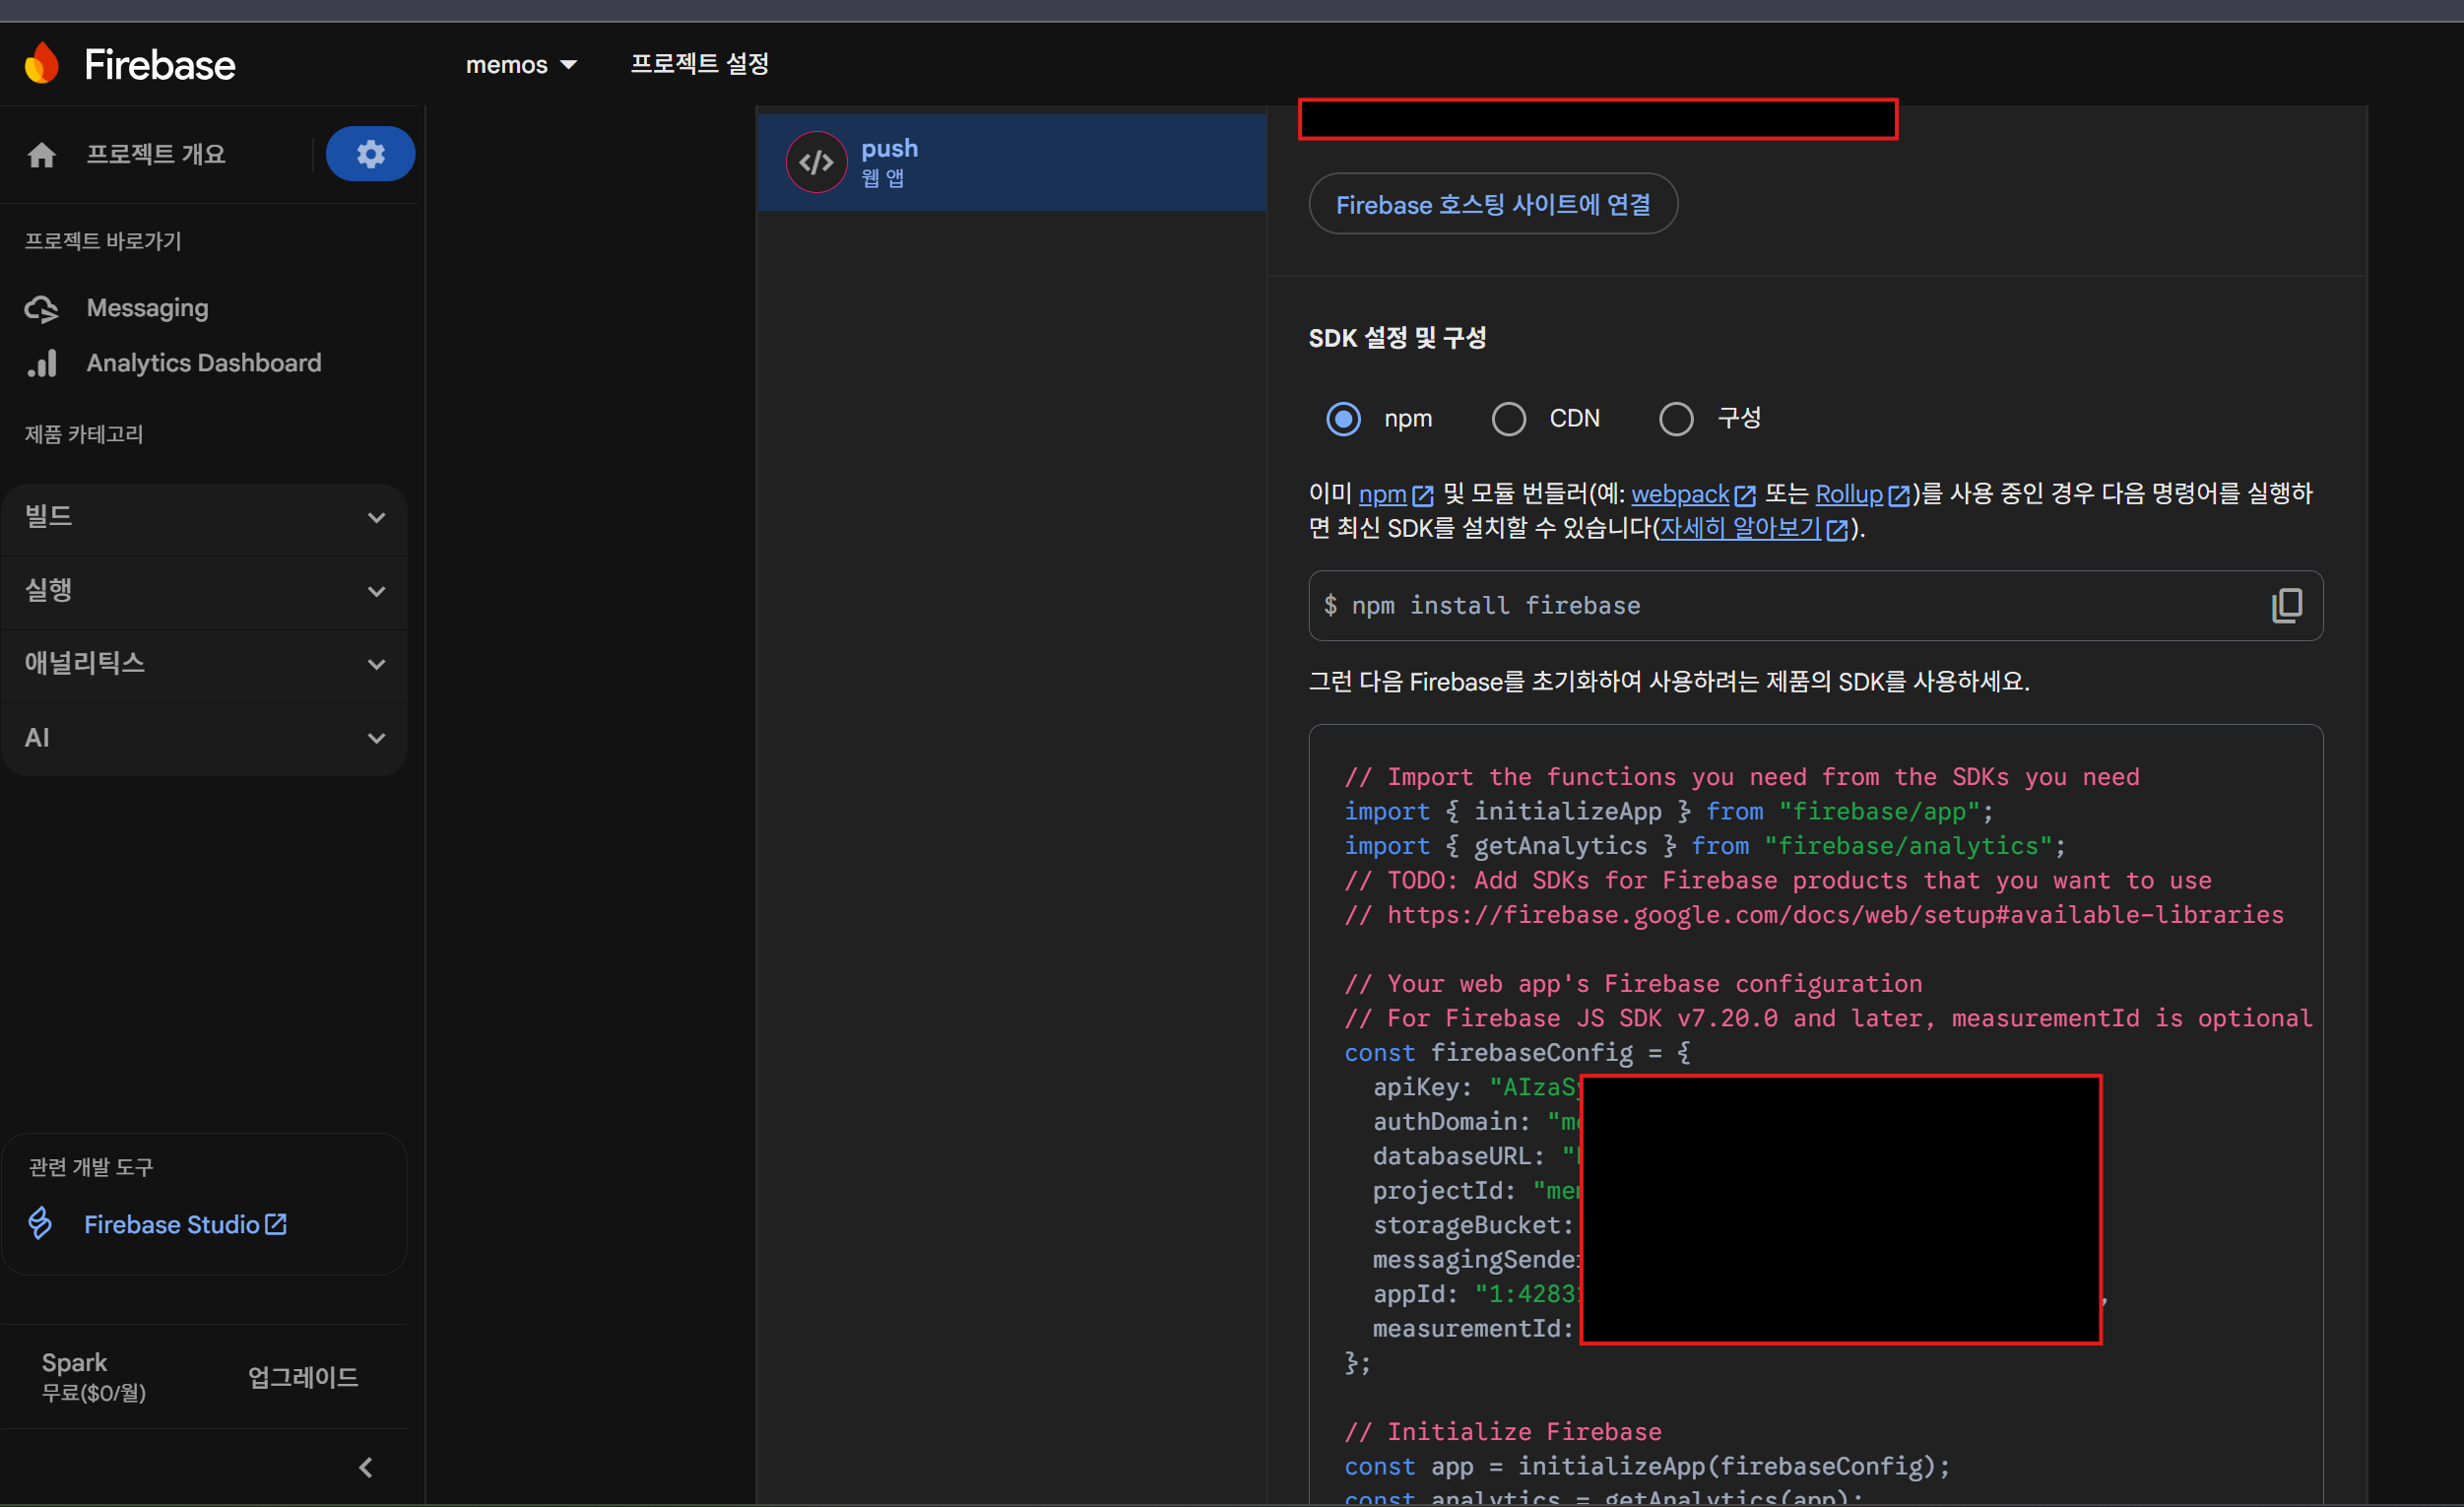2464x1507 pixels.
Task: Copy the npm install firebase command
Action: (2286, 605)
